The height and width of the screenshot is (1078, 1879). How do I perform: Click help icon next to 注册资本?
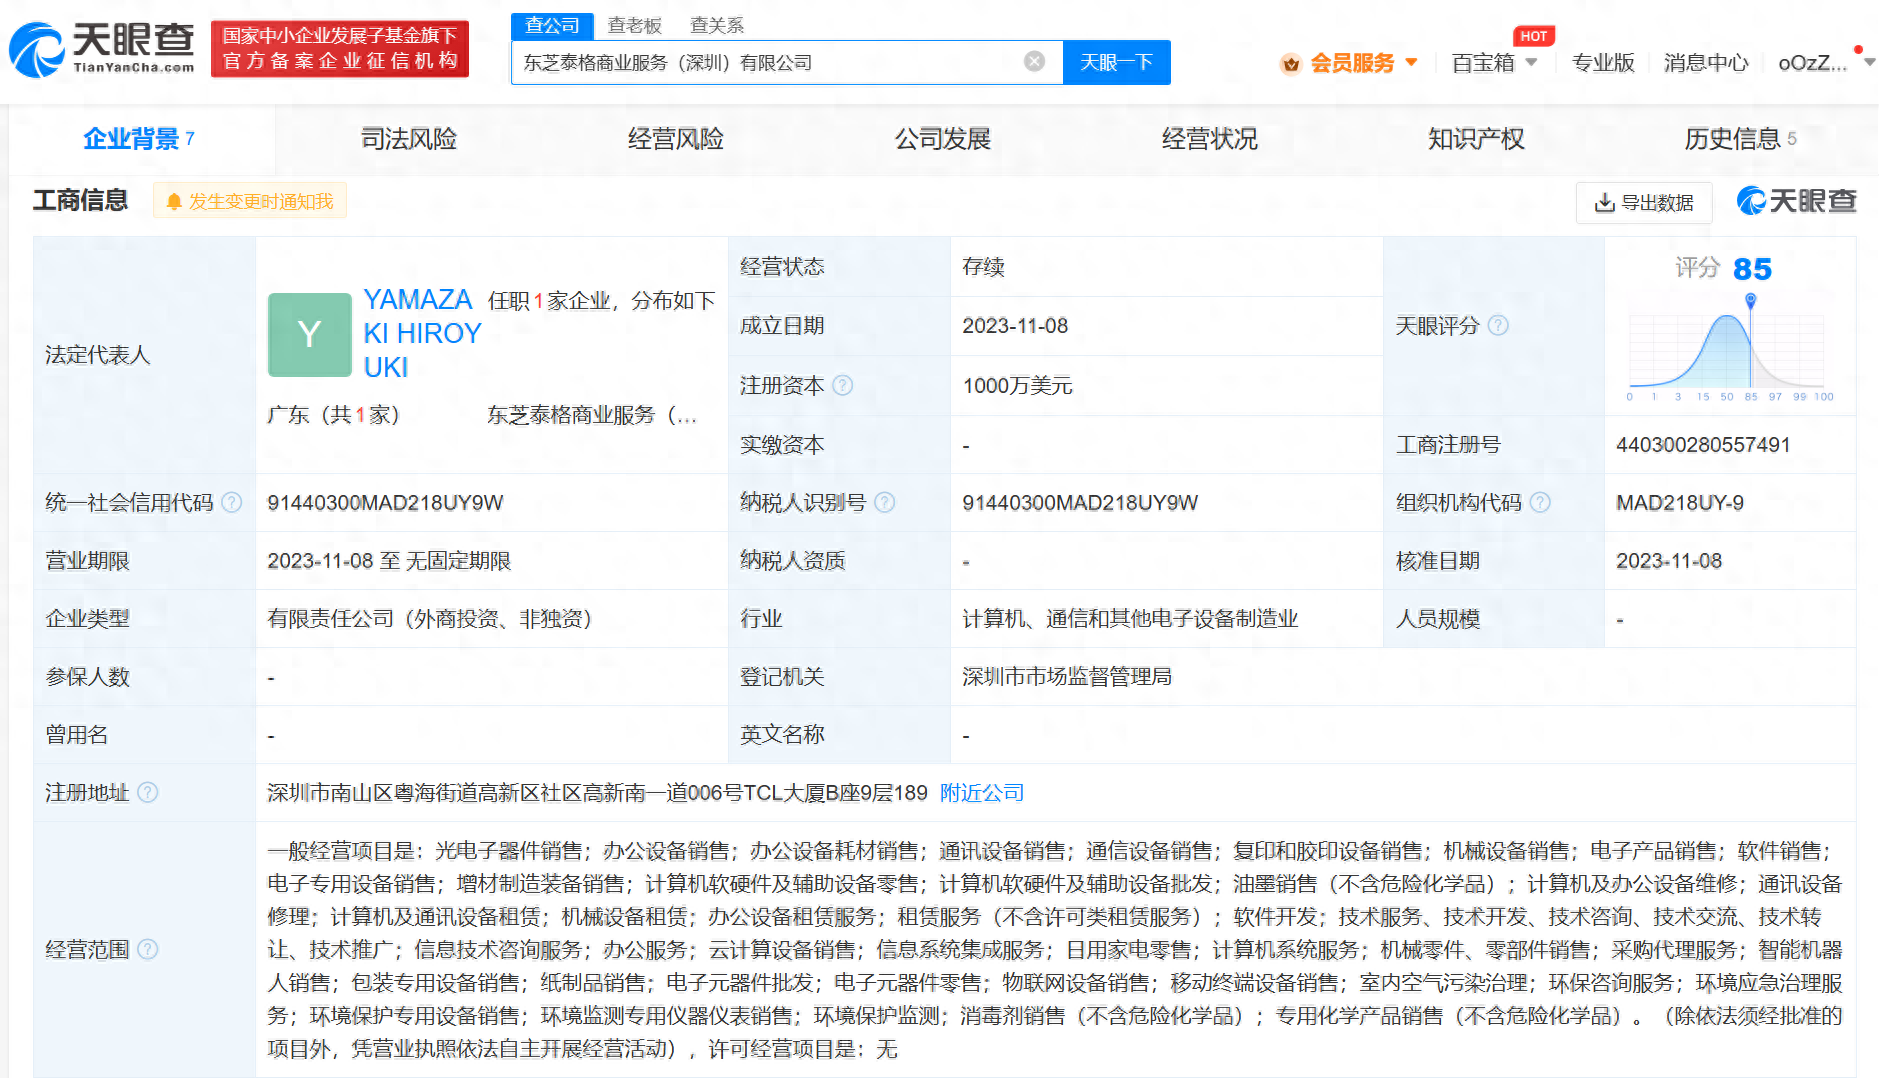click(x=843, y=385)
